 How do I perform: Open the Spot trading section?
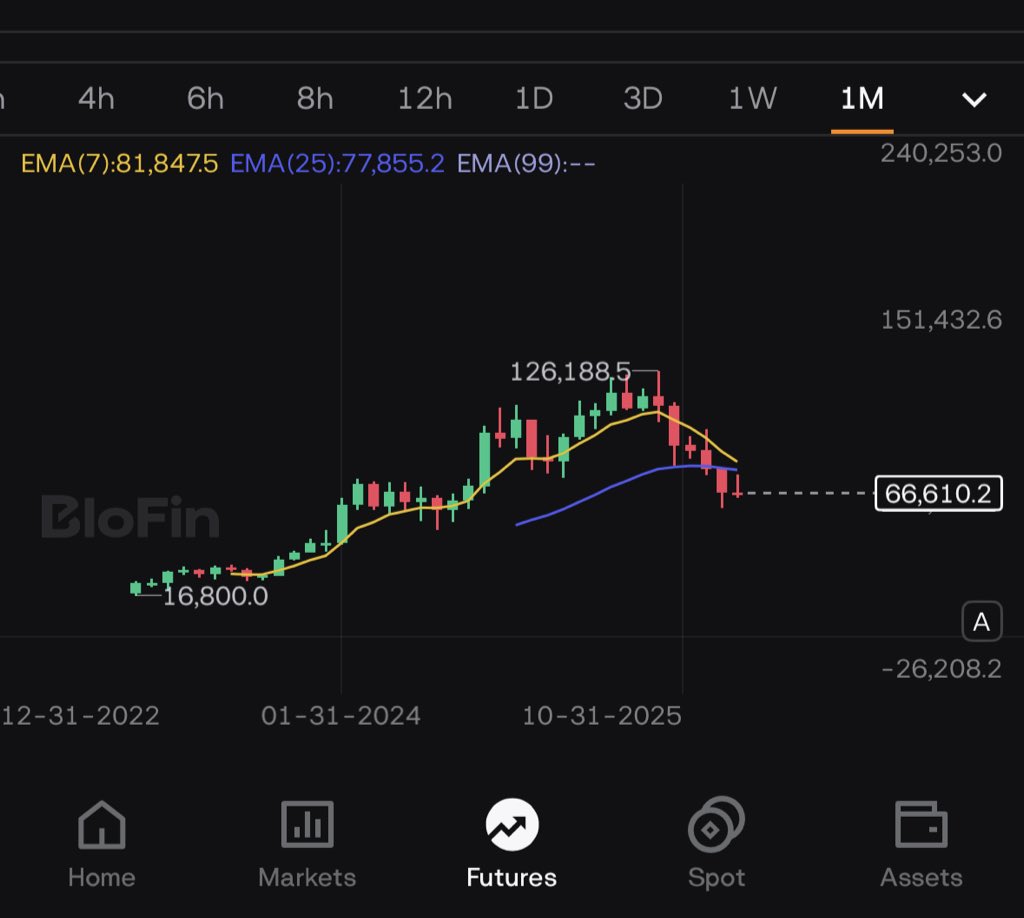coord(715,840)
